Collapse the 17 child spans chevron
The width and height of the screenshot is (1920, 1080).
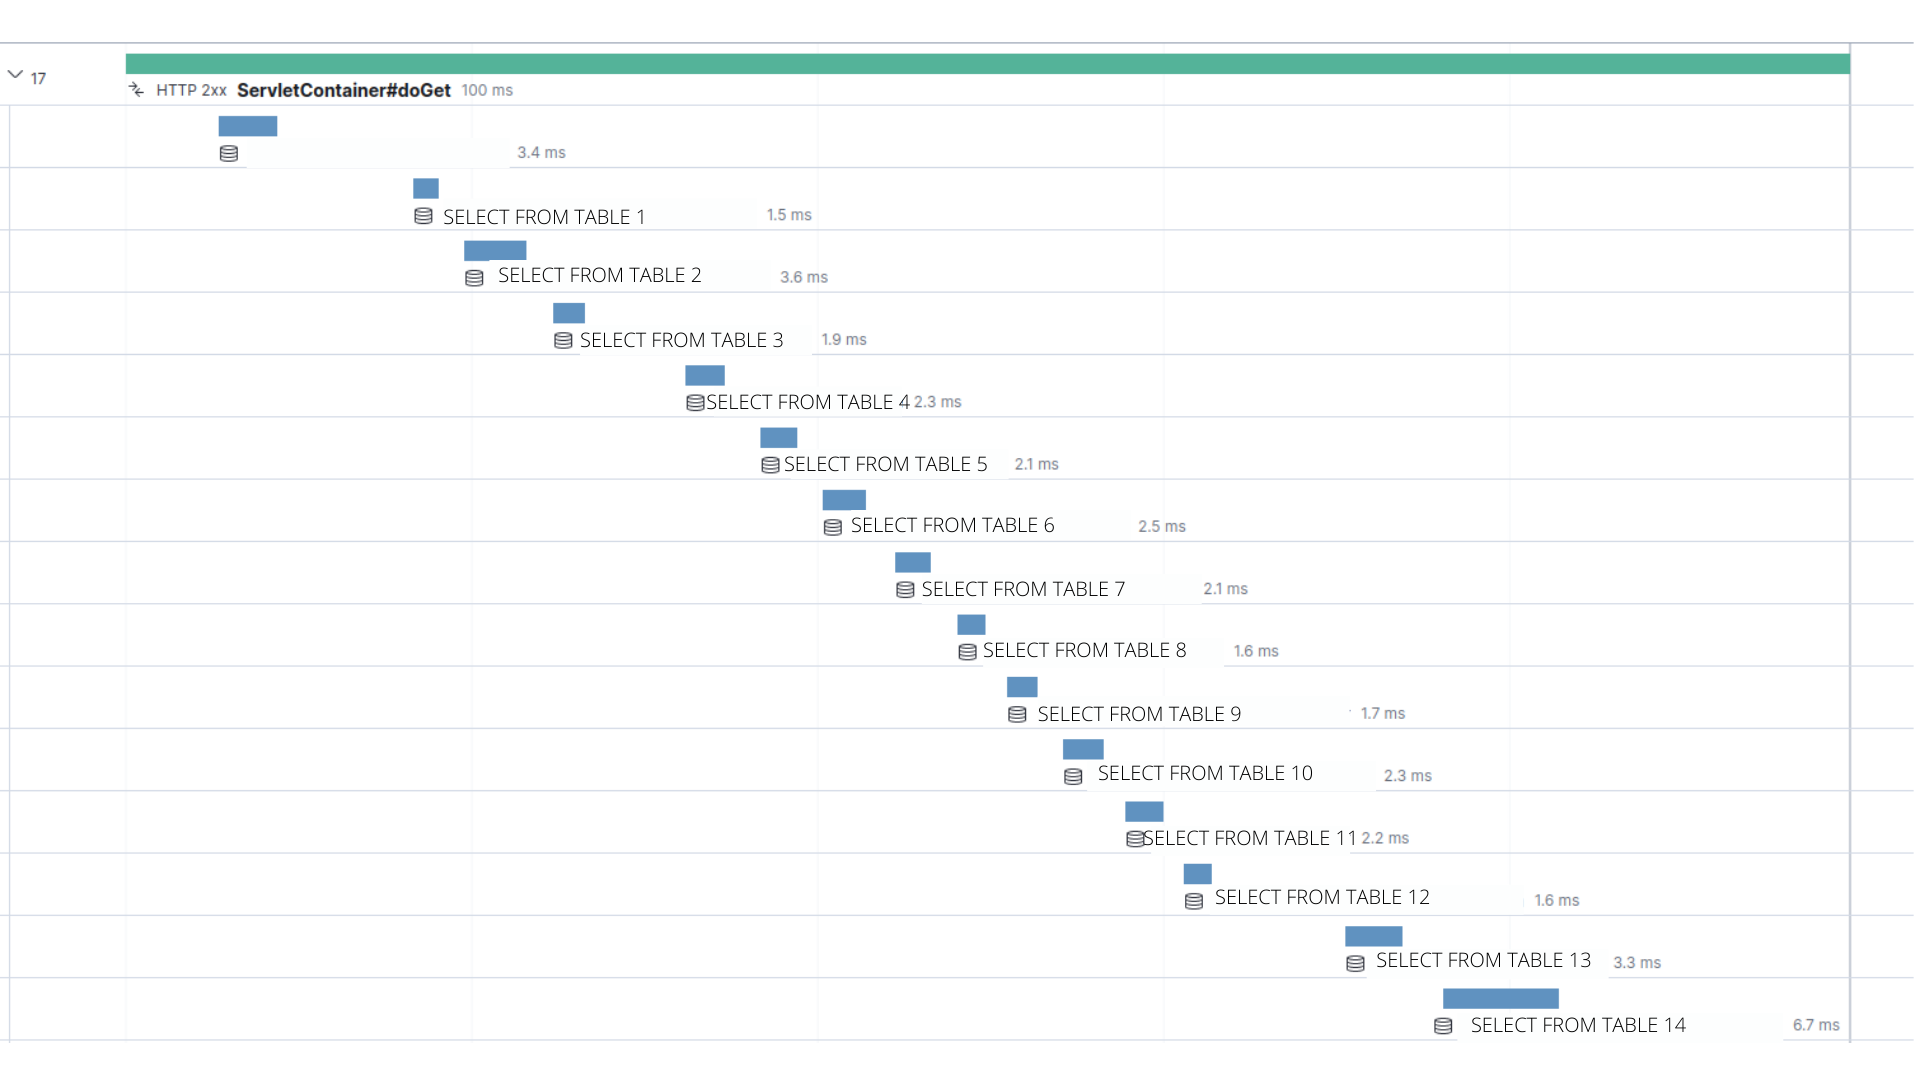(15, 75)
